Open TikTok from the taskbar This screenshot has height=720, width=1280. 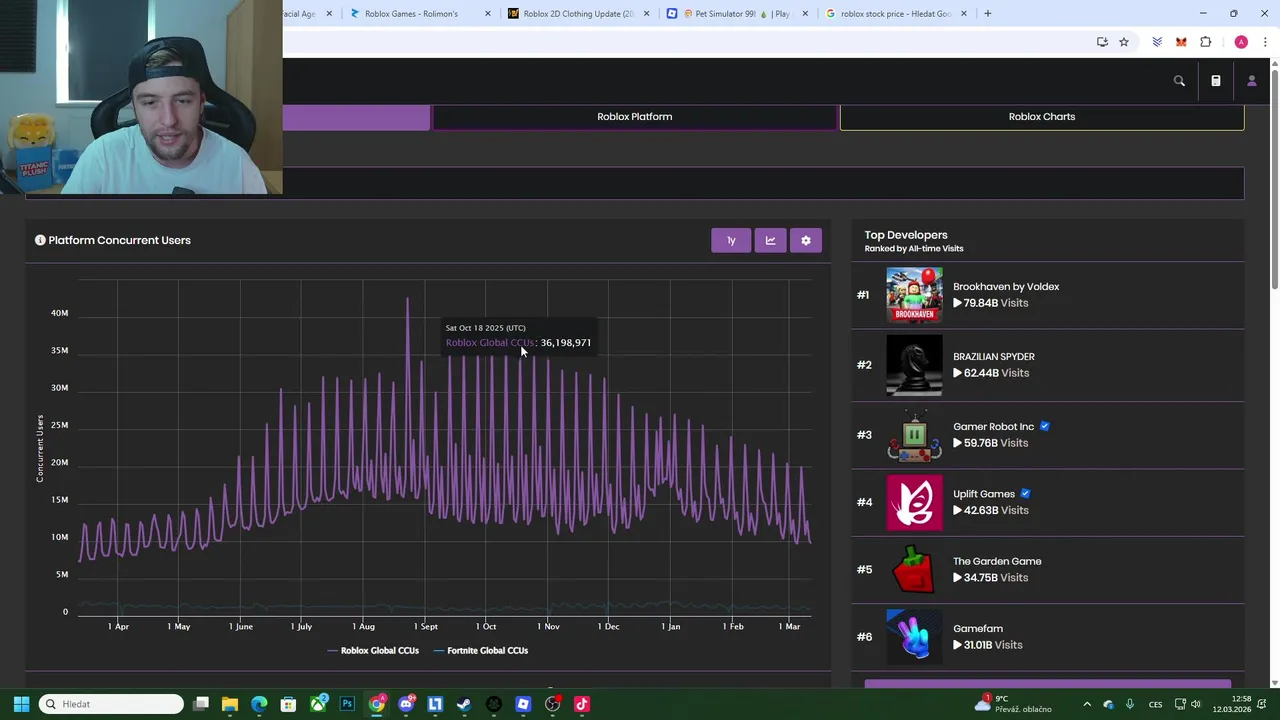click(x=582, y=704)
